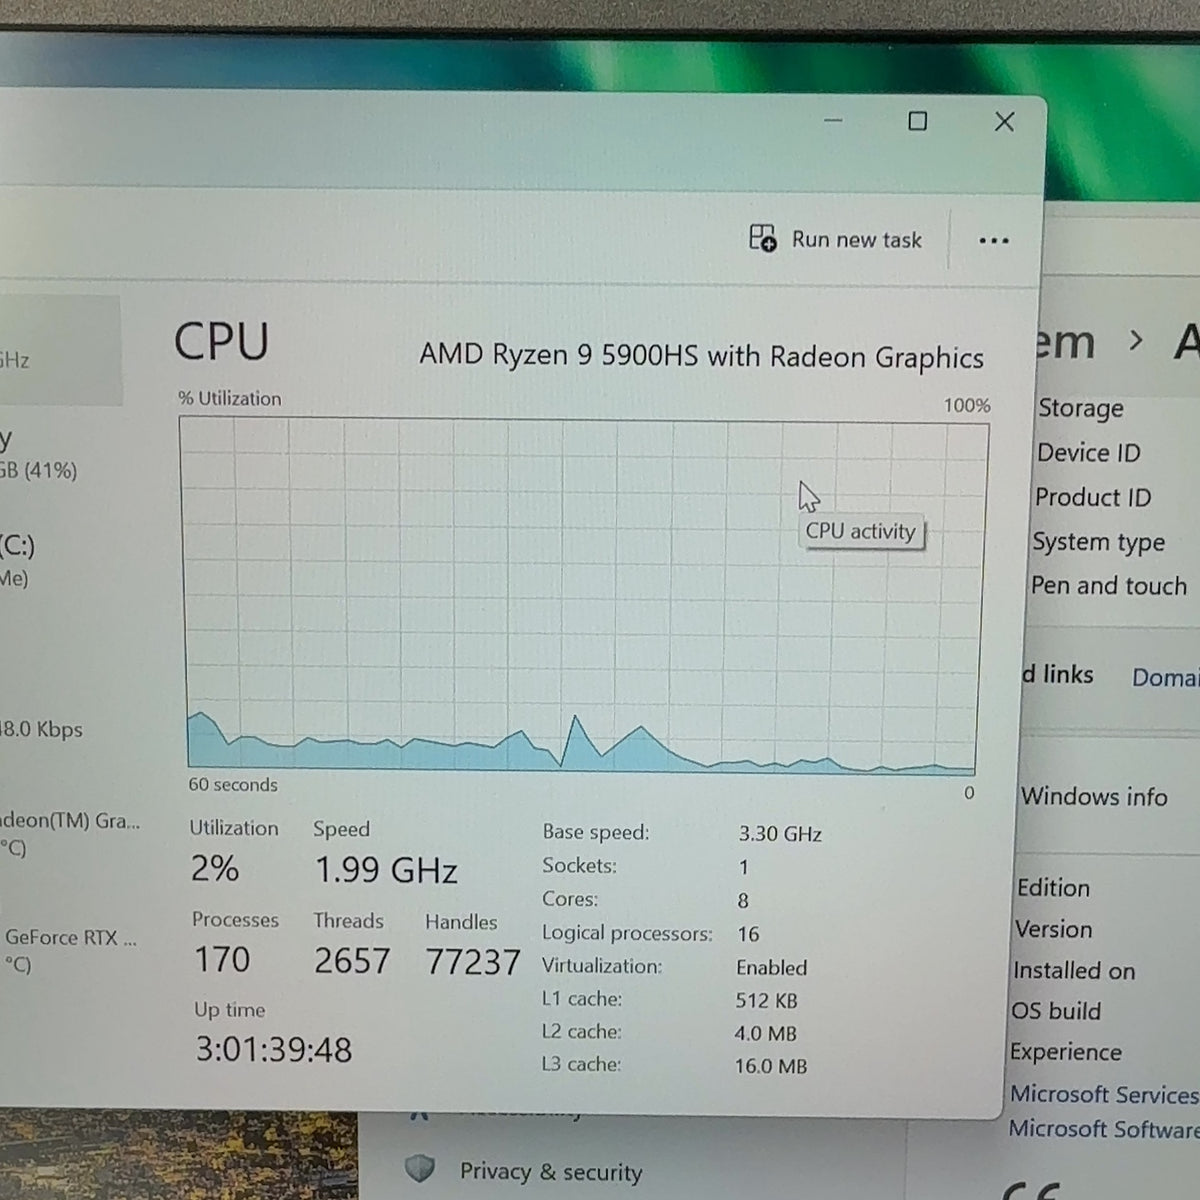Click the Privacy & security shield icon

[419, 1169]
